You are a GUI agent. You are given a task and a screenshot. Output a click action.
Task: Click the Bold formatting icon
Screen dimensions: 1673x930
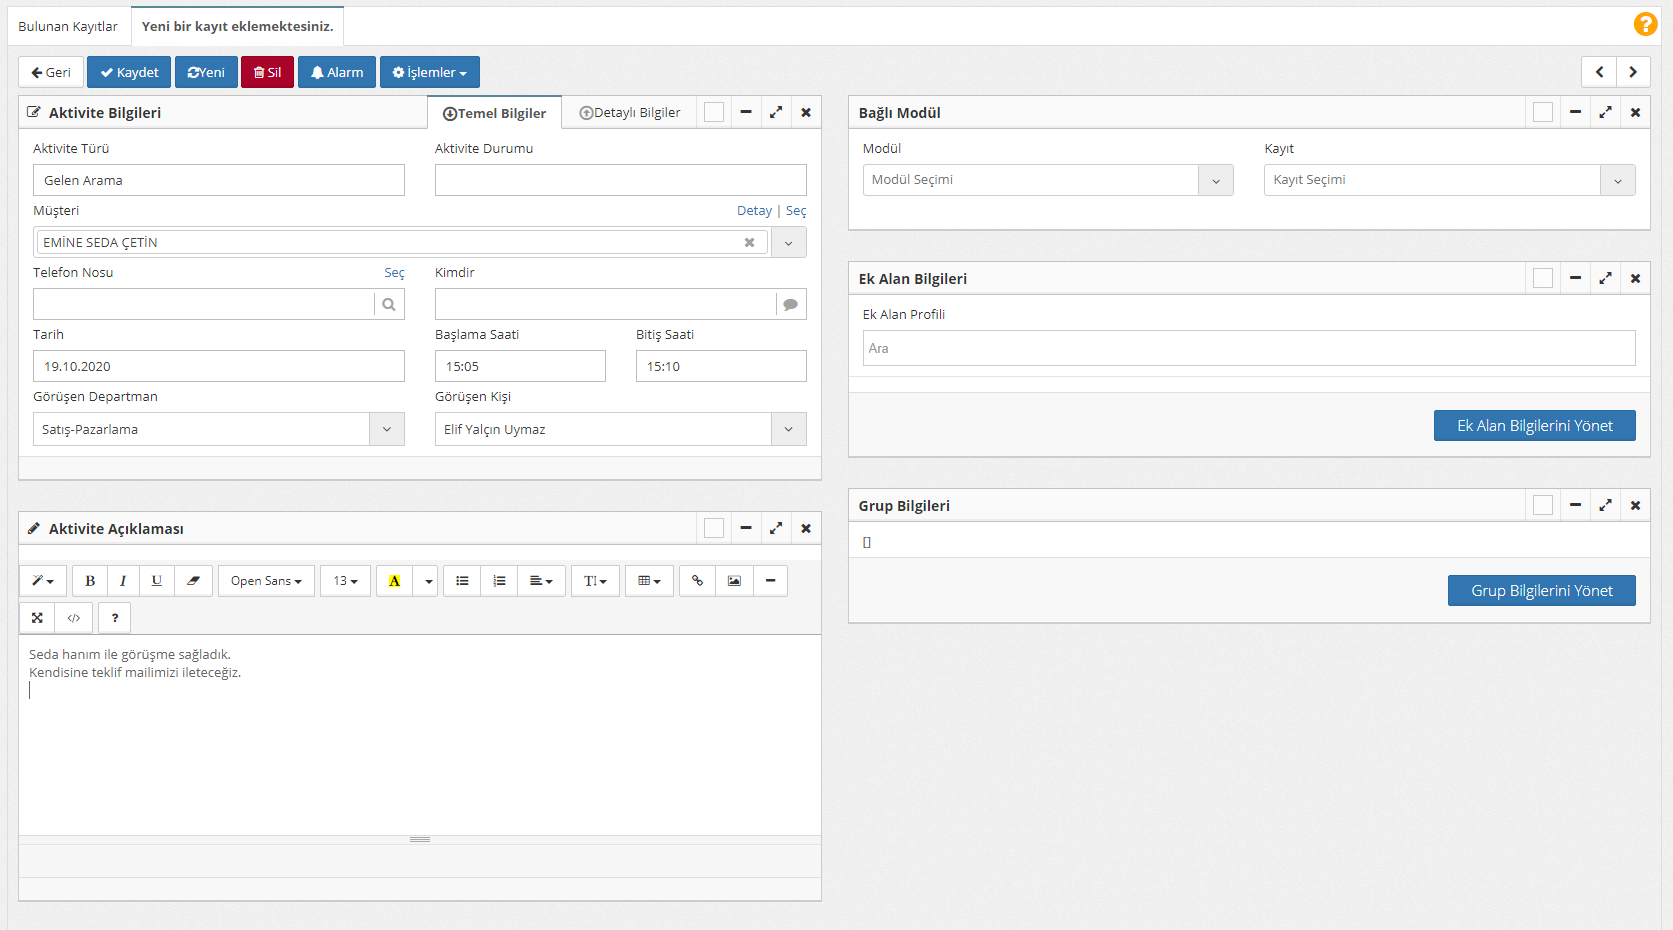[90, 581]
